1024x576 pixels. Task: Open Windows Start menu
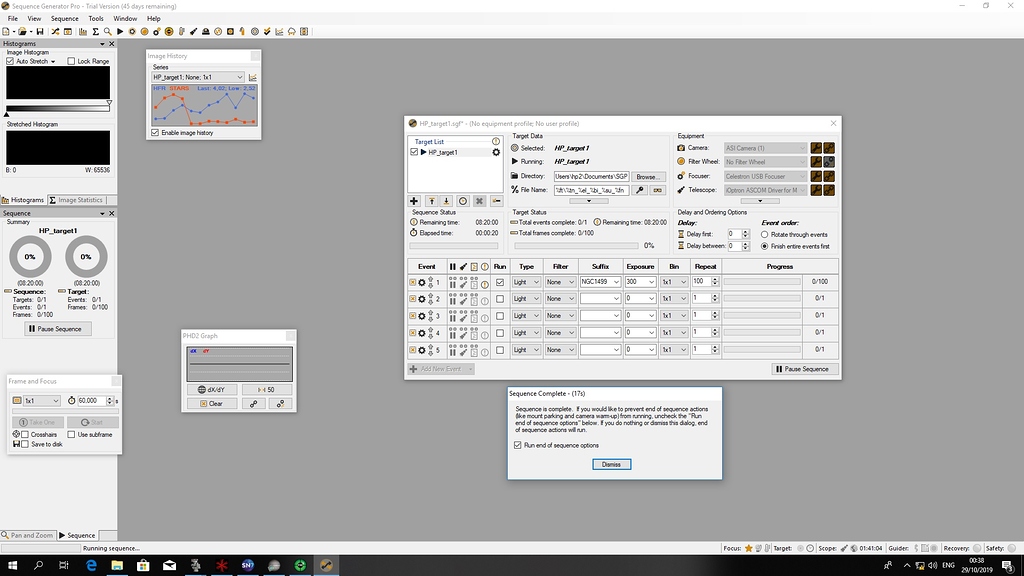(x=12, y=566)
